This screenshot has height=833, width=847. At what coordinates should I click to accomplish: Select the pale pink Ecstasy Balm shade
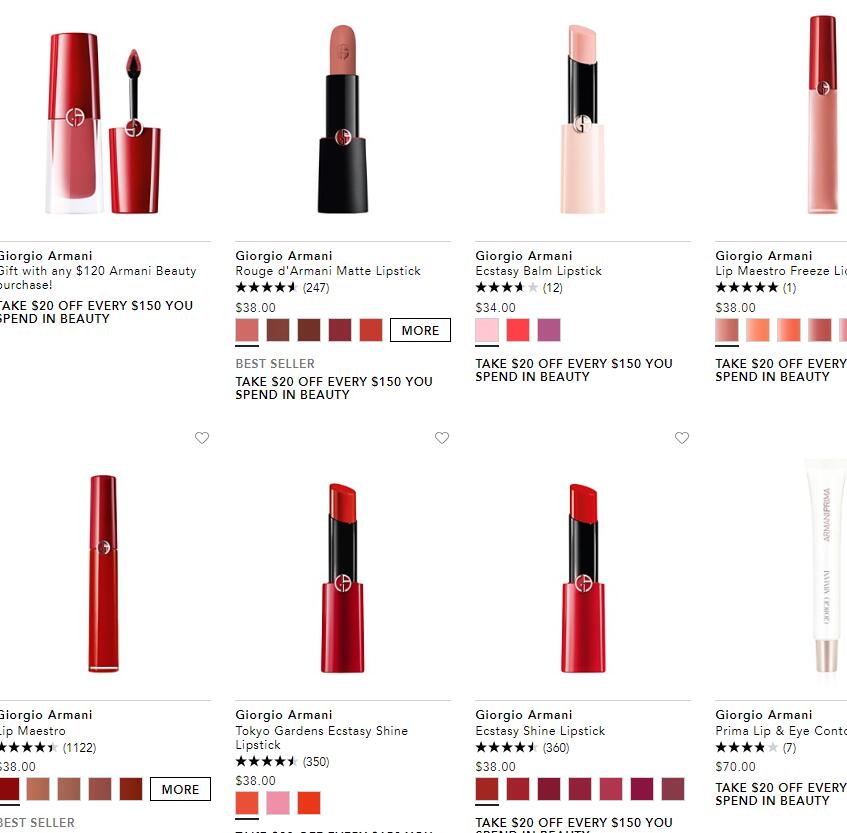(487, 330)
